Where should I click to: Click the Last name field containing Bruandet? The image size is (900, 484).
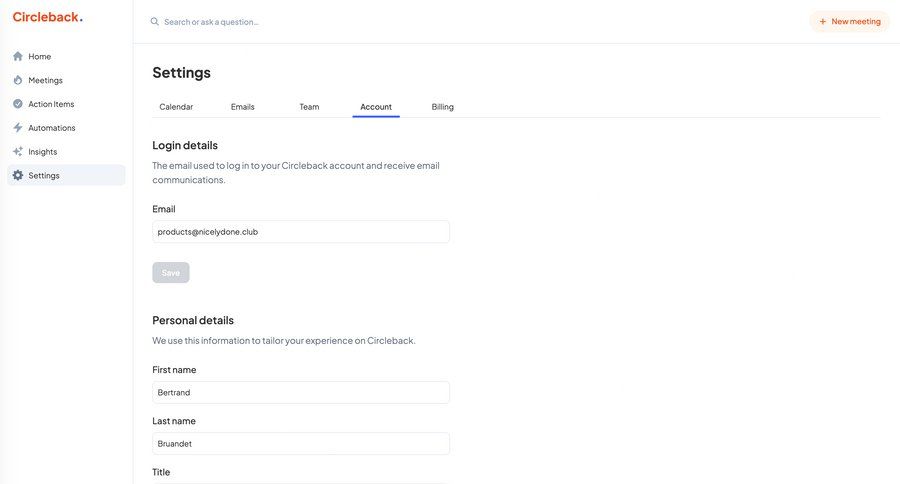(300, 444)
